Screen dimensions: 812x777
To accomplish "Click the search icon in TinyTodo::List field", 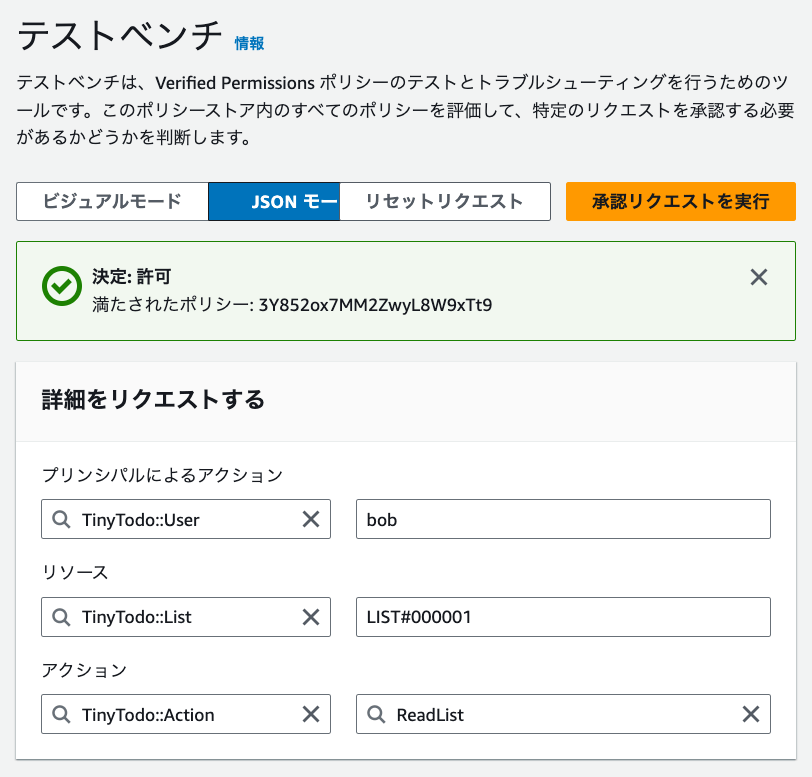I will click(x=62, y=617).
